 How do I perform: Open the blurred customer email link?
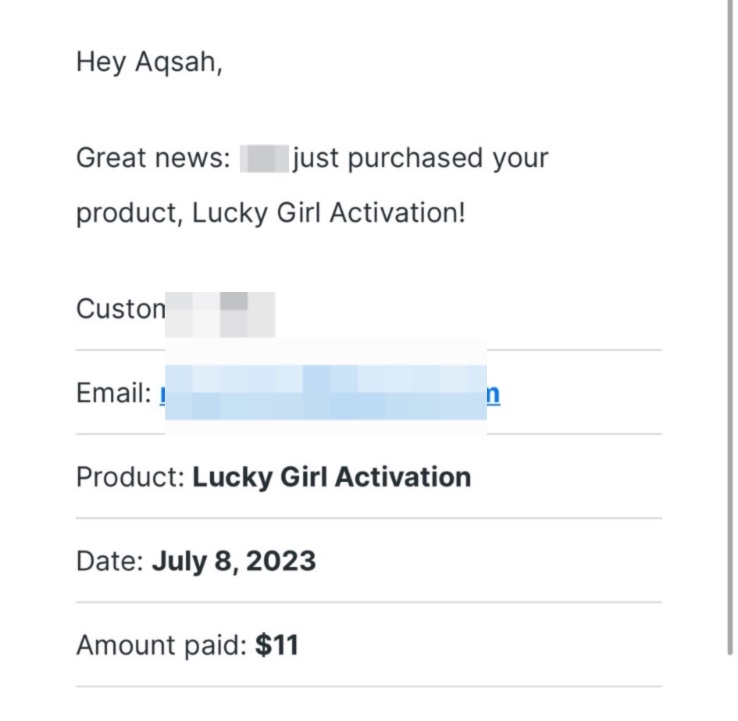pyautogui.click(x=325, y=394)
